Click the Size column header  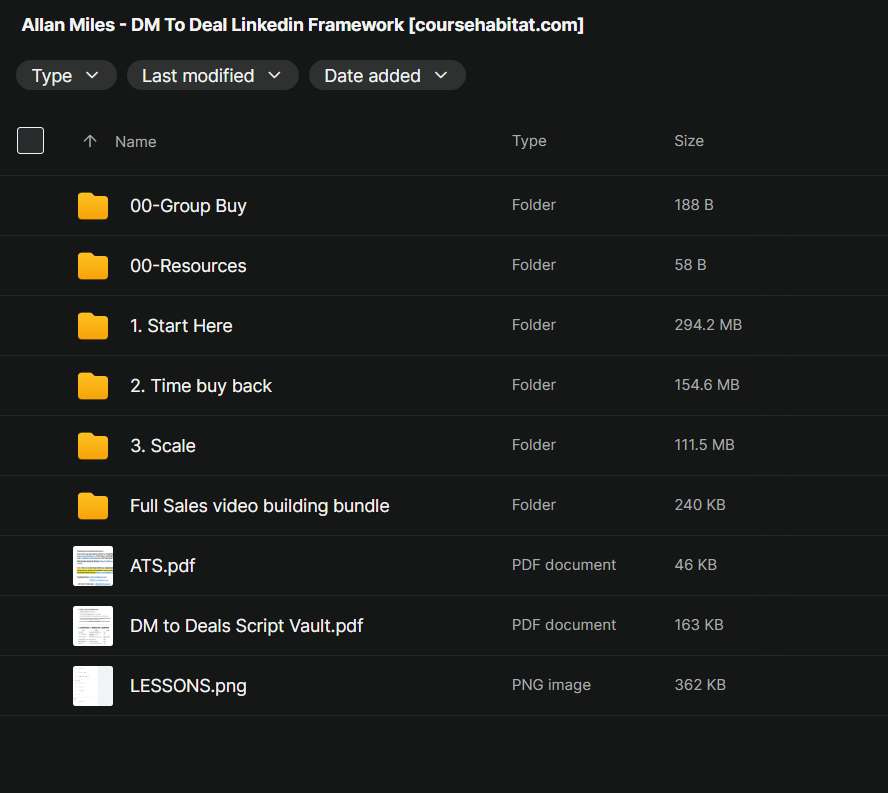click(689, 141)
